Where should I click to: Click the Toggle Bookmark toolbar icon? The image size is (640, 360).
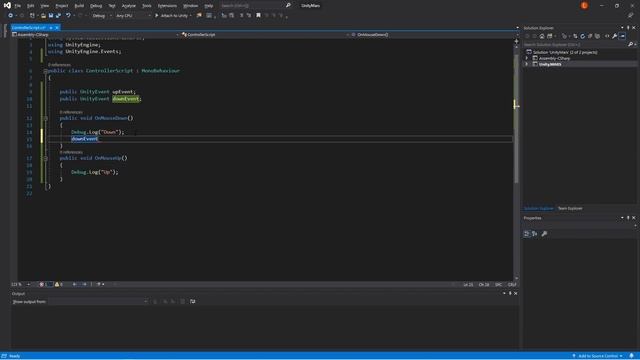pos(258,16)
